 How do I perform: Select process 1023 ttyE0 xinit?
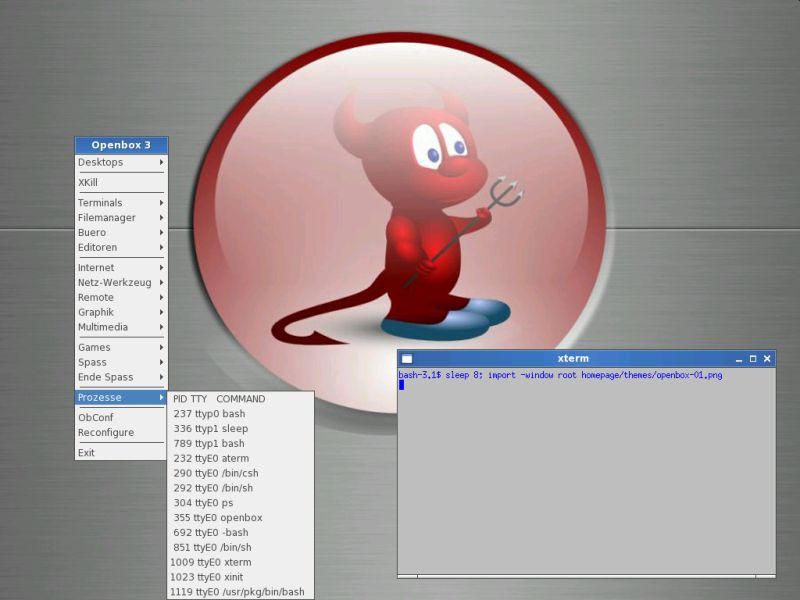[x=241, y=577]
